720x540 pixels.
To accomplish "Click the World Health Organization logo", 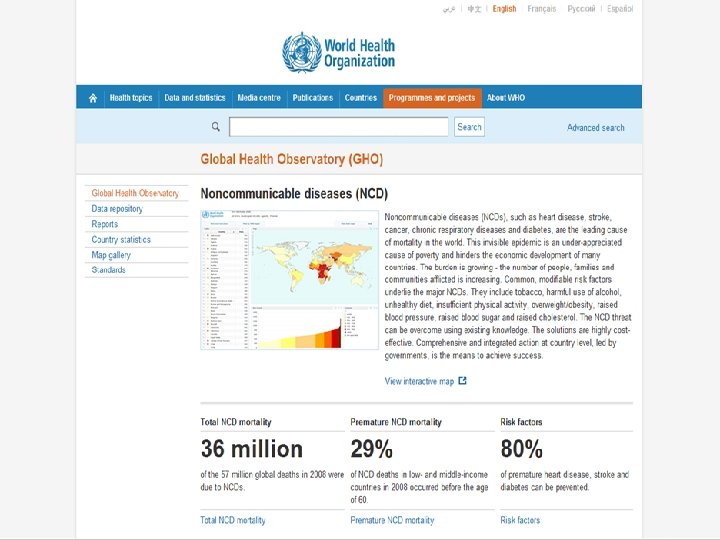I will click(338, 52).
